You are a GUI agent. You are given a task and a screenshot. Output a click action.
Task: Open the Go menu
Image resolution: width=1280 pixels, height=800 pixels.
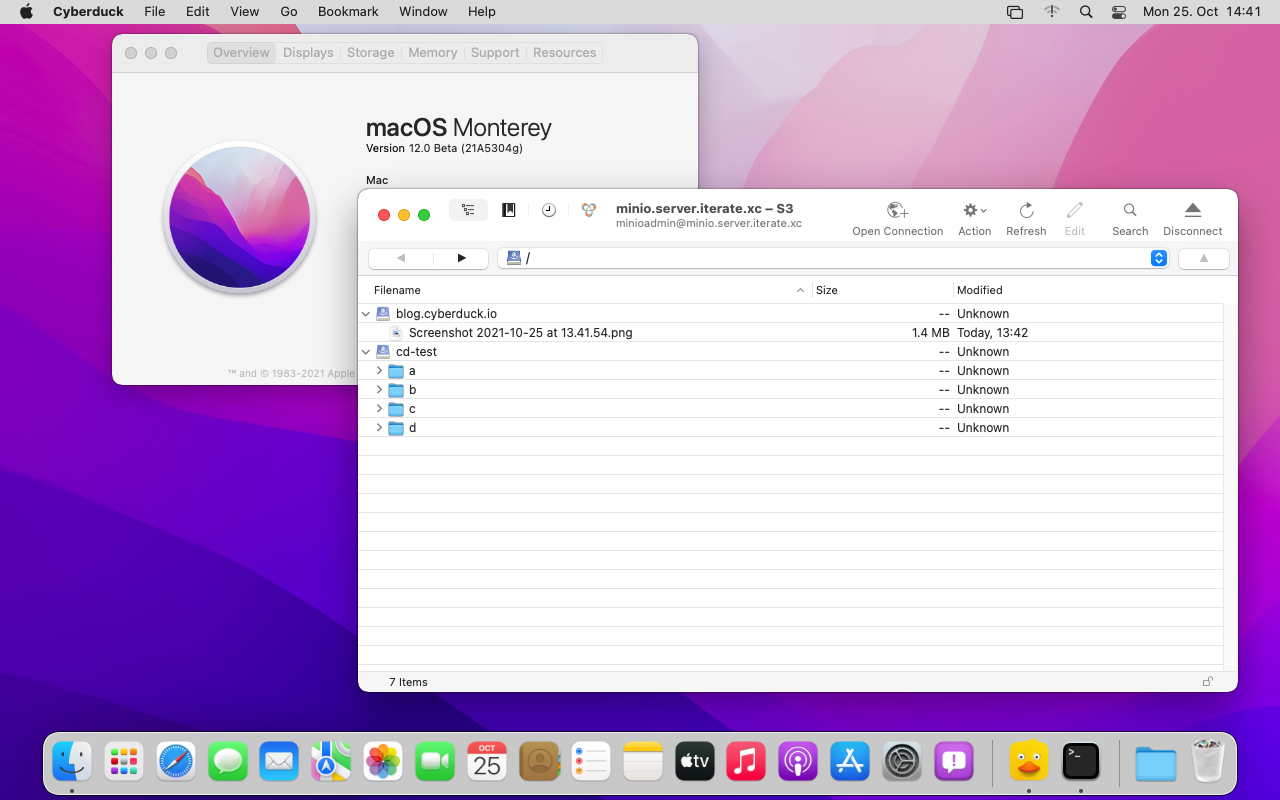point(289,12)
